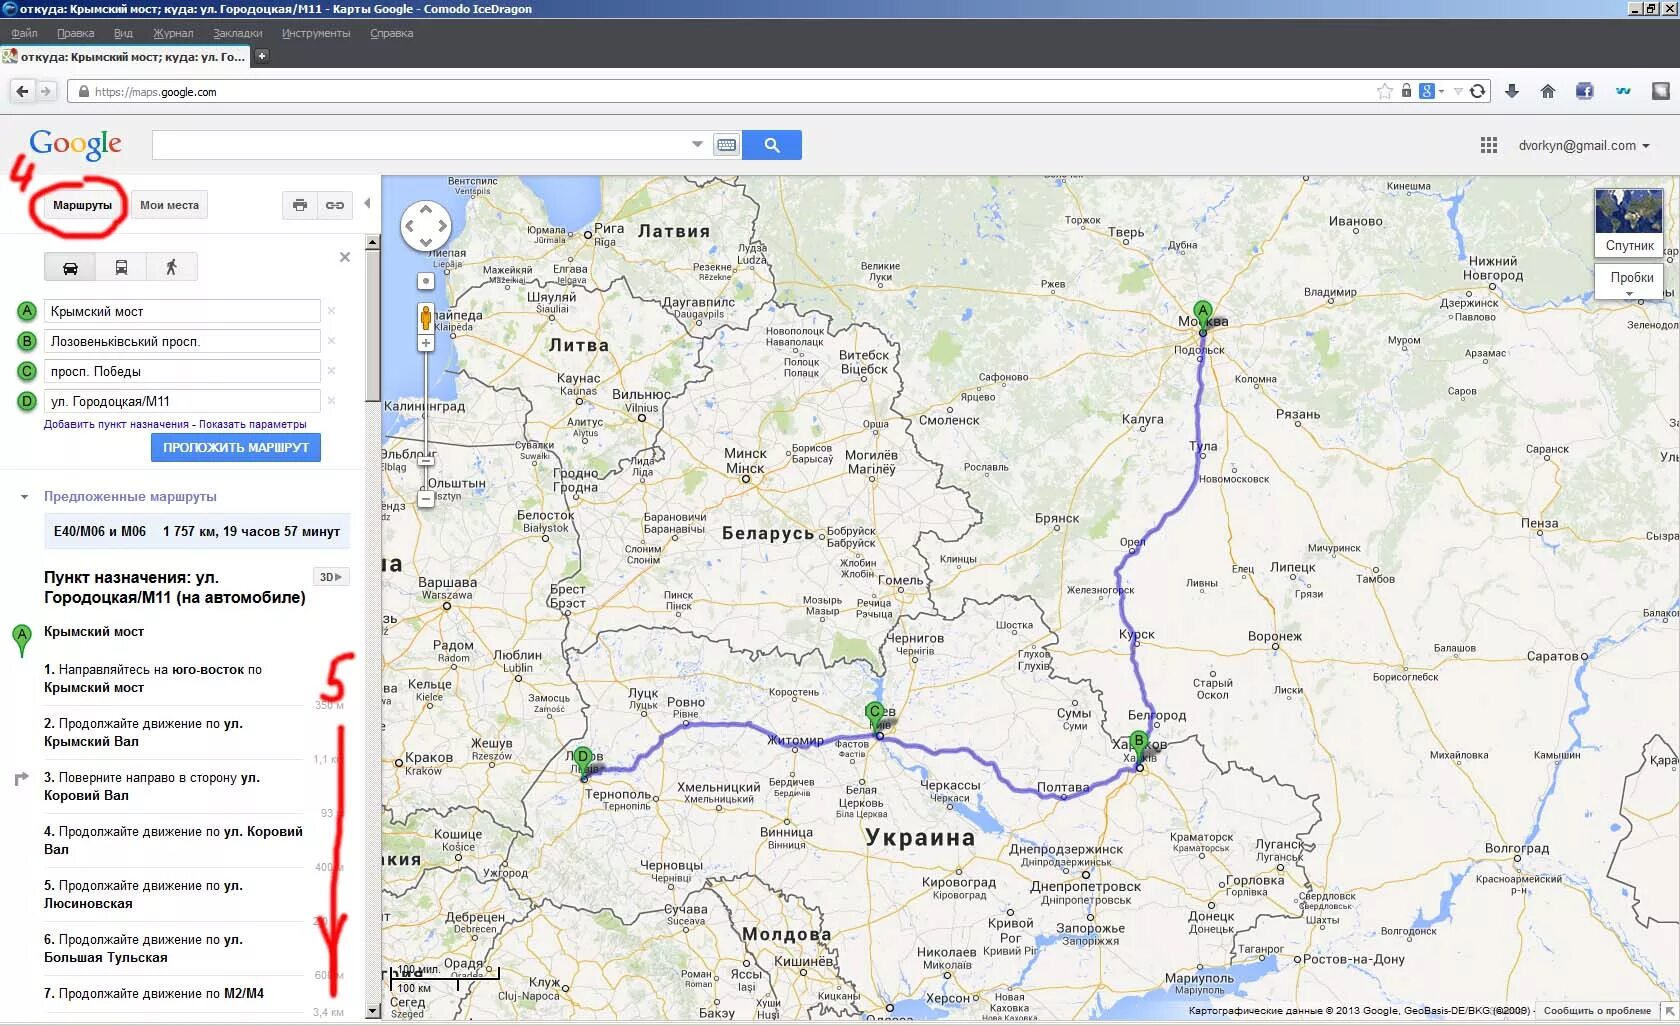Click marker B at Харьков on map

[x=1138, y=745]
